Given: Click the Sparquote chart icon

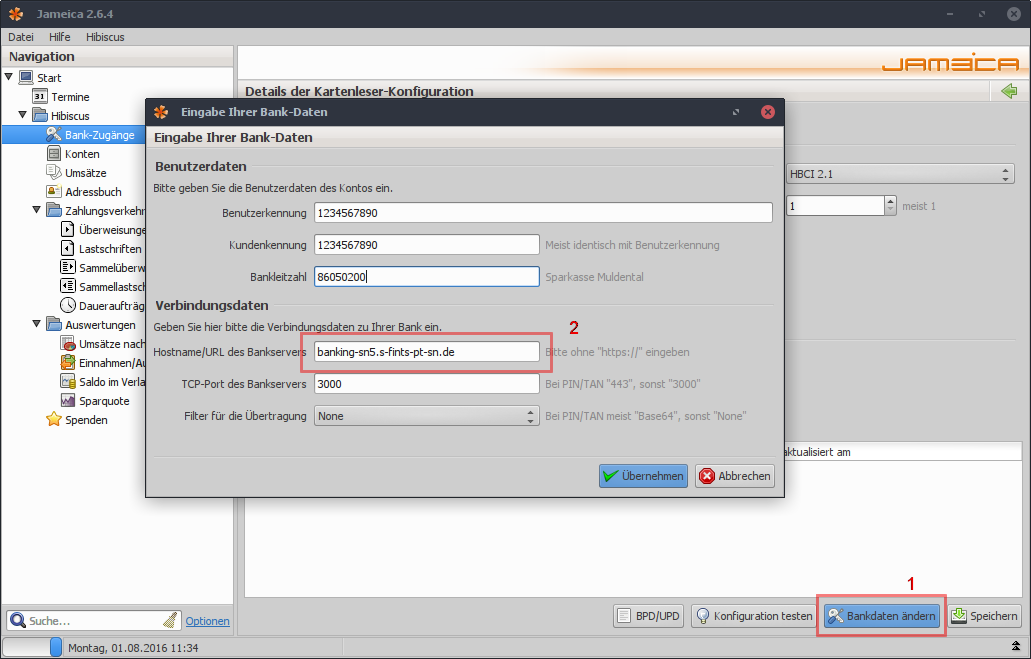Looking at the screenshot, I should click(x=68, y=401).
